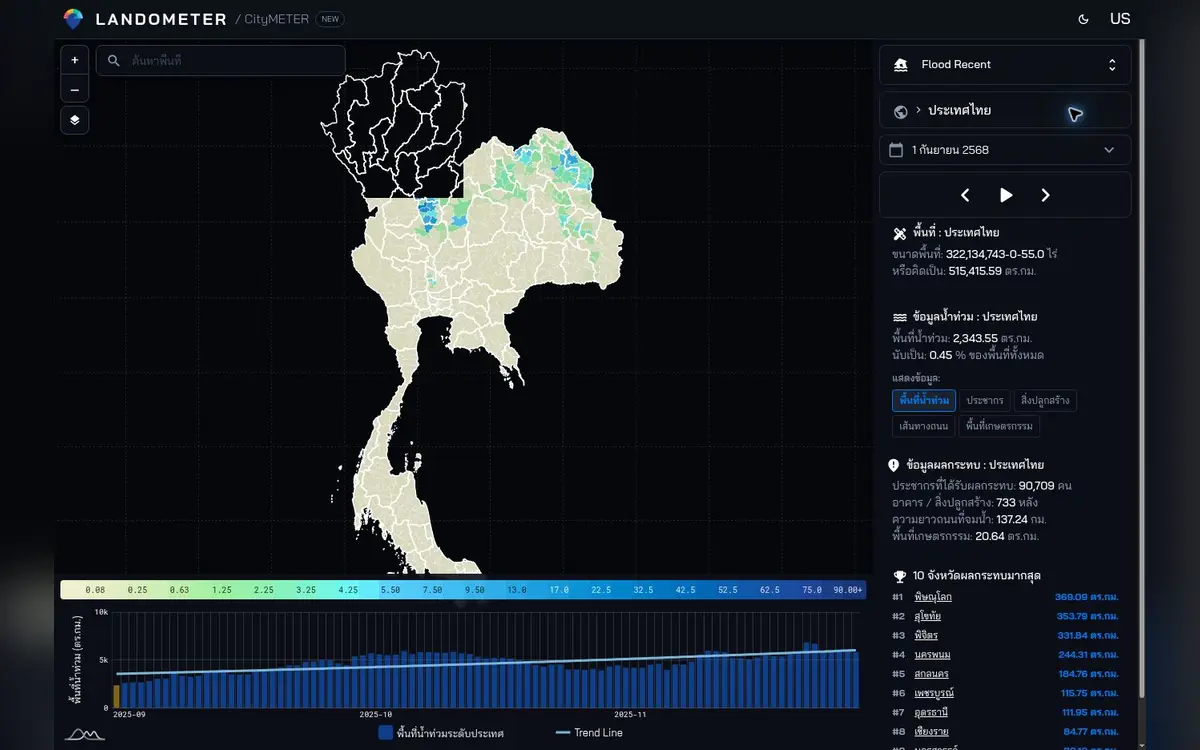Click the flood house icon
This screenshot has width=1200, height=750.
(x=901, y=65)
